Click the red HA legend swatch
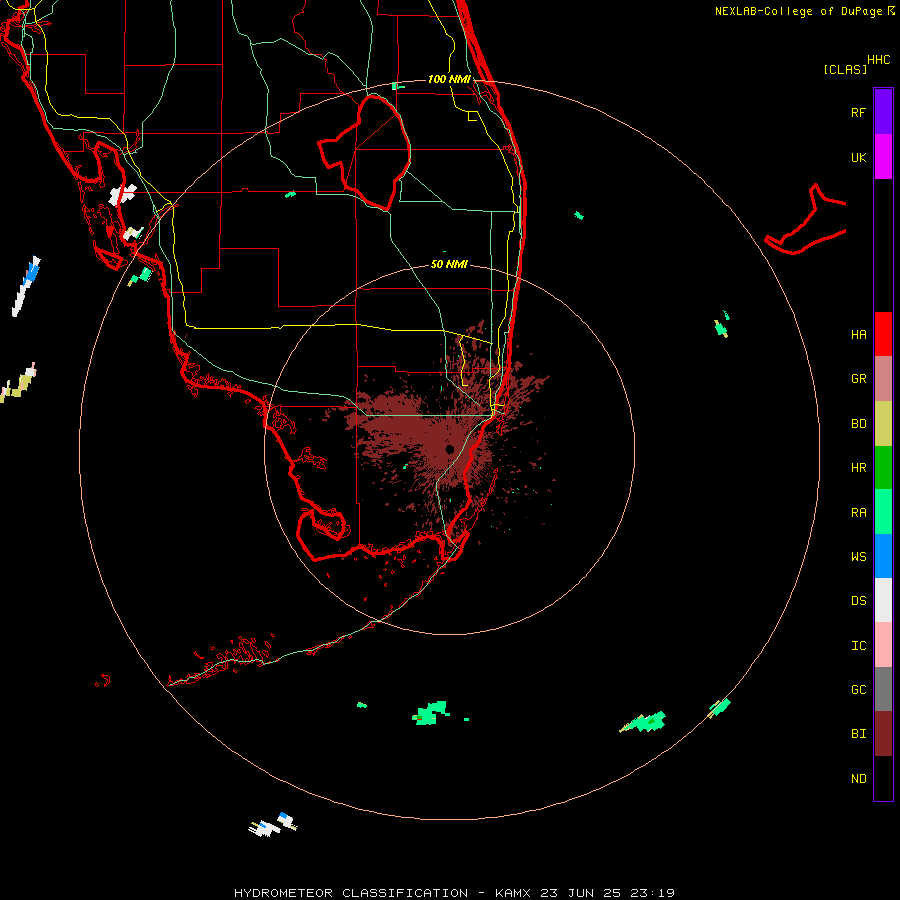Screen dimensions: 900x900 [x=883, y=334]
